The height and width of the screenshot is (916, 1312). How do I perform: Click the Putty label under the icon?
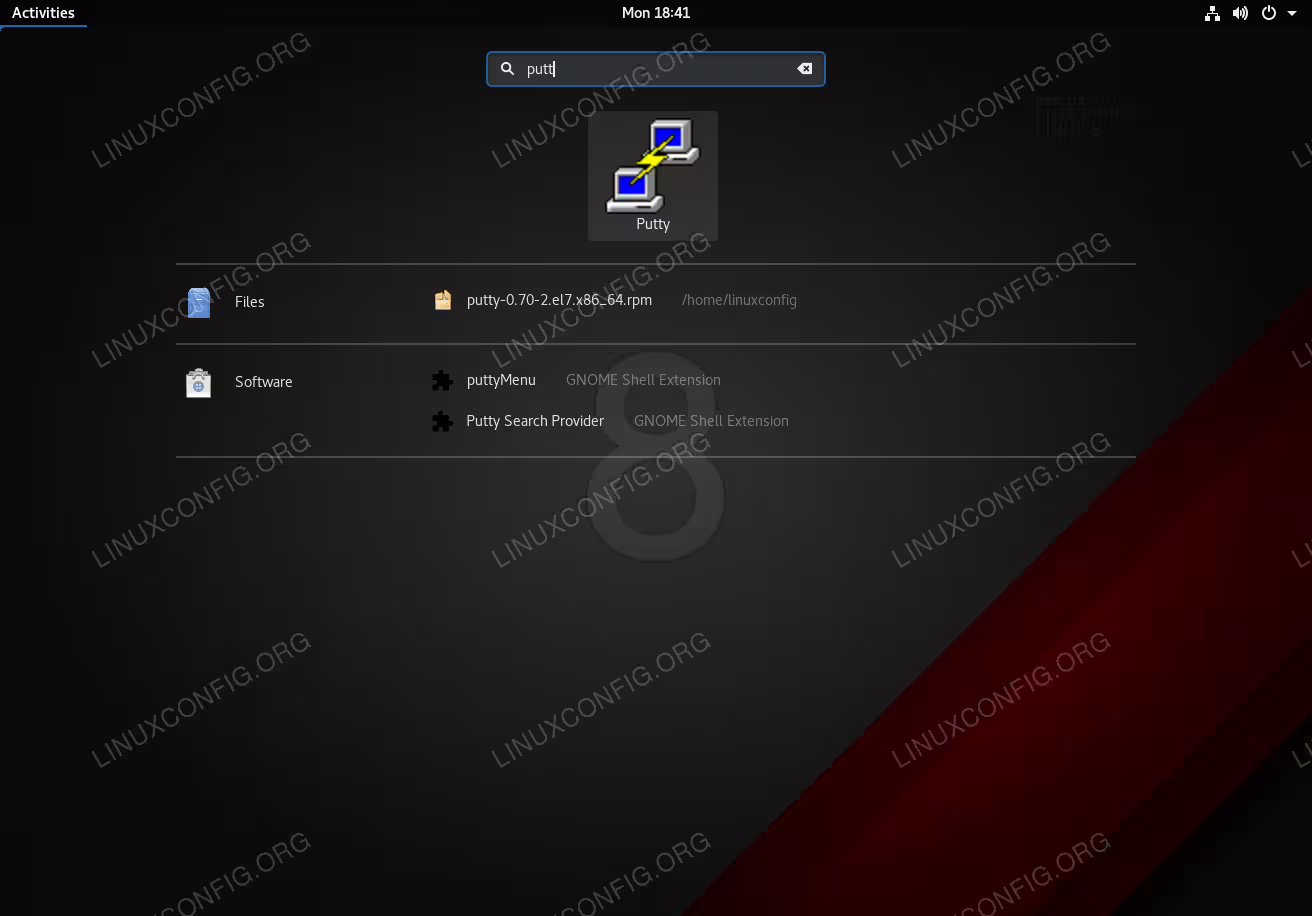click(x=653, y=224)
